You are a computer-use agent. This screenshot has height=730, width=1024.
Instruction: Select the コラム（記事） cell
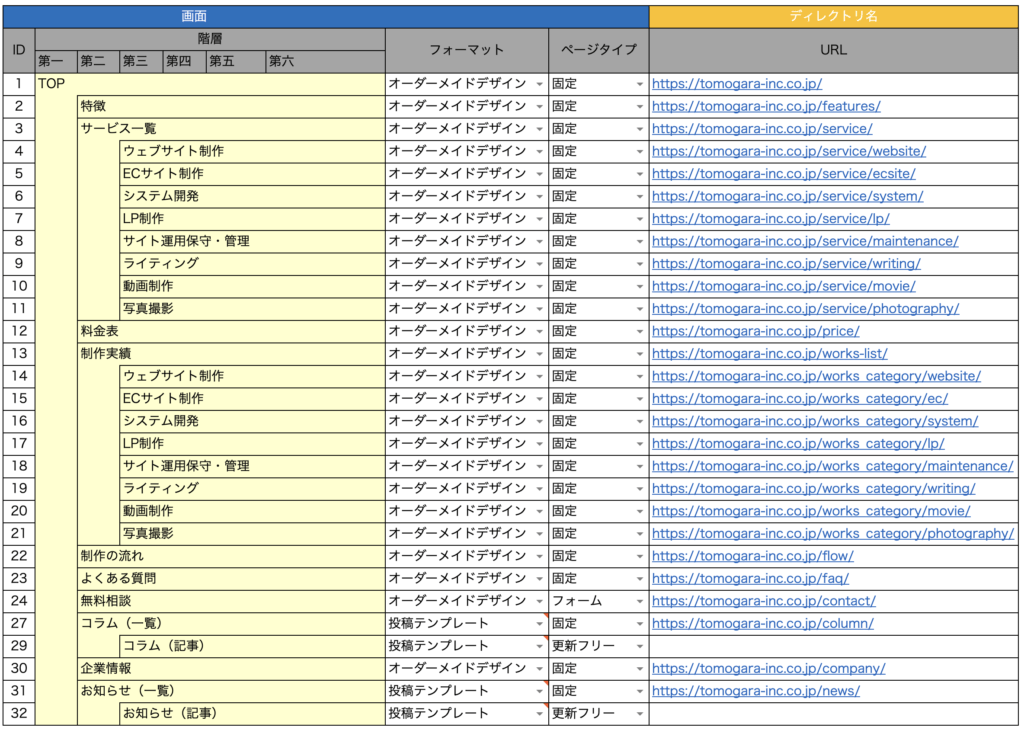point(253,646)
